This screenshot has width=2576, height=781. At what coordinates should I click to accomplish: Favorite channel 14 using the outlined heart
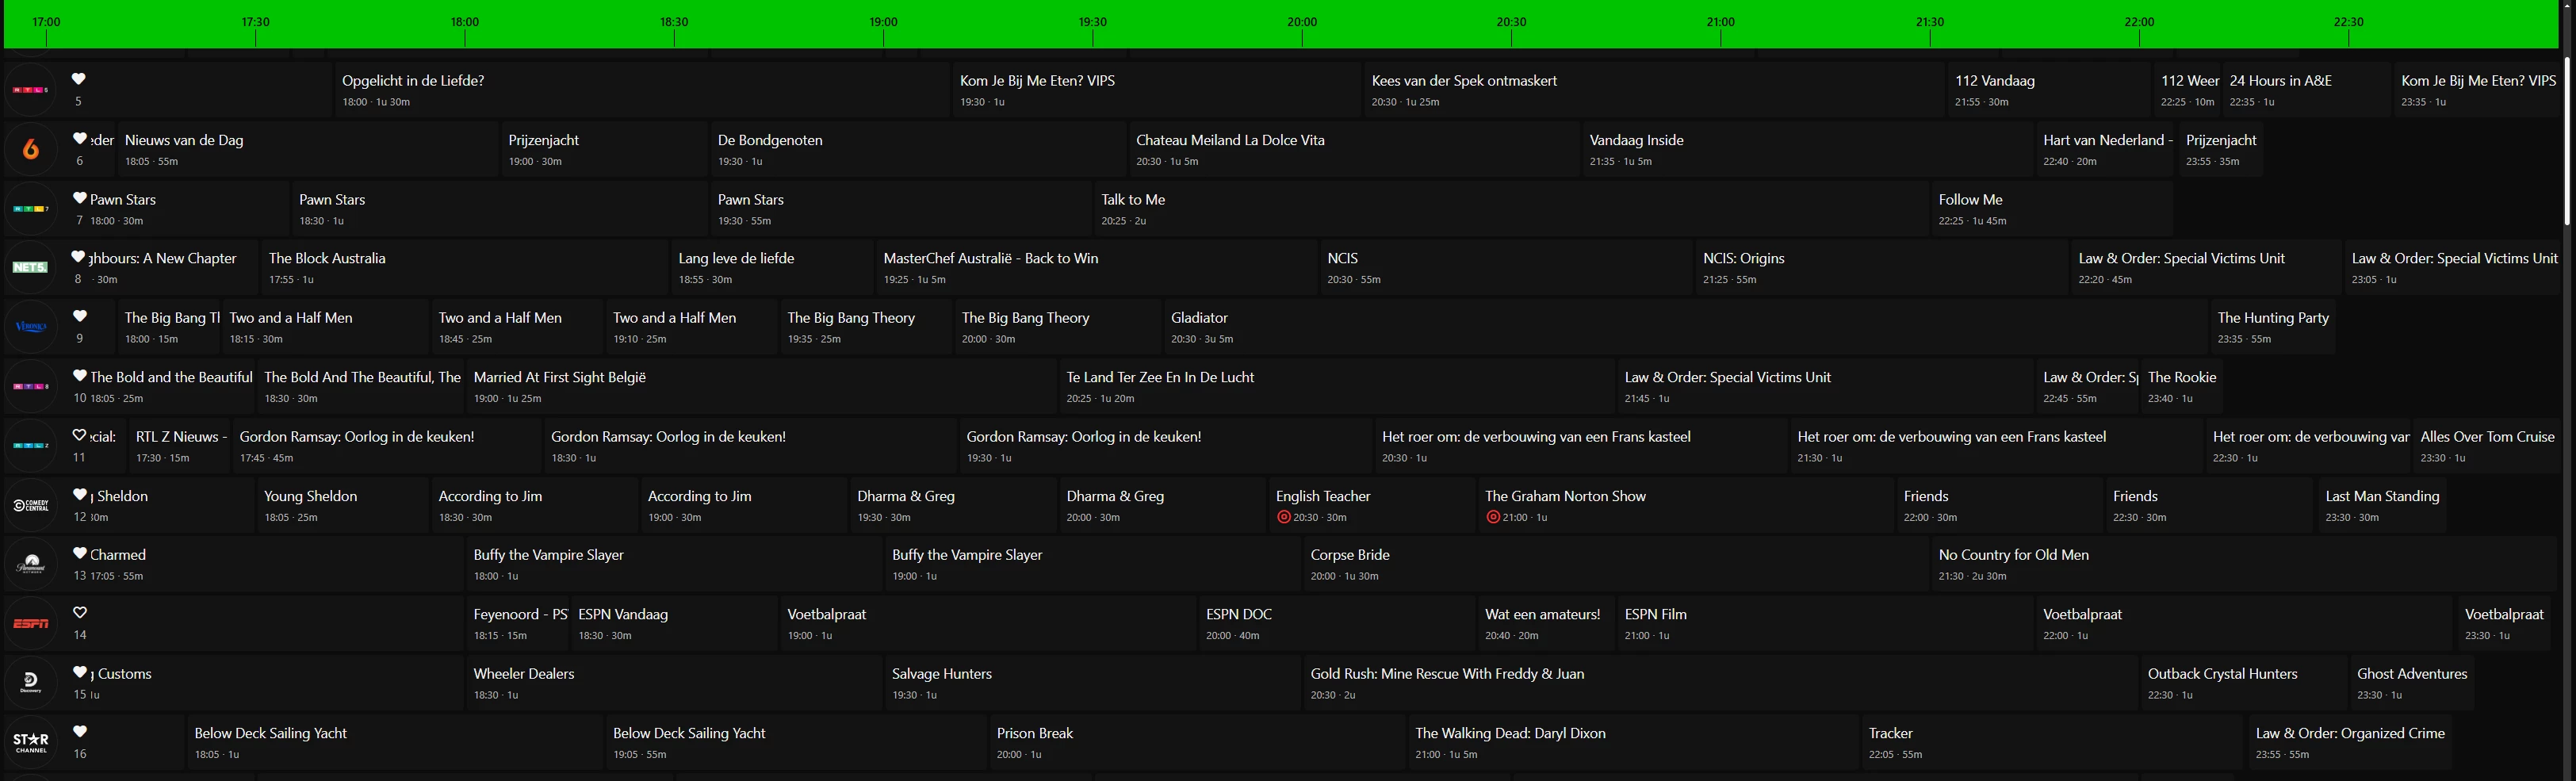[x=79, y=613]
